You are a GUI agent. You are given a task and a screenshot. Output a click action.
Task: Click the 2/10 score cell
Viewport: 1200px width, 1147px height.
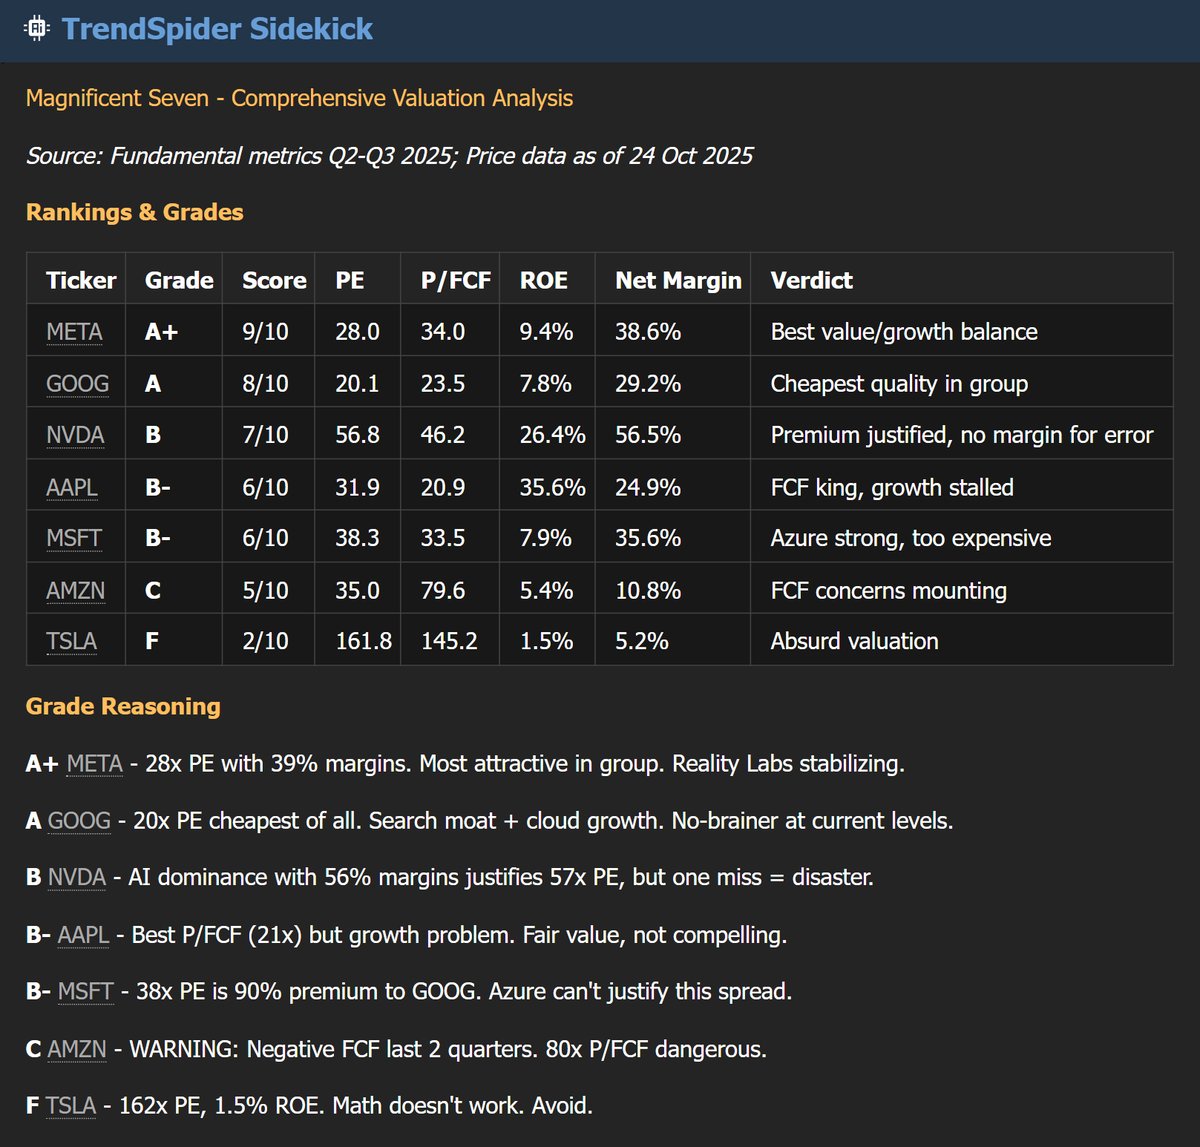coord(265,641)
